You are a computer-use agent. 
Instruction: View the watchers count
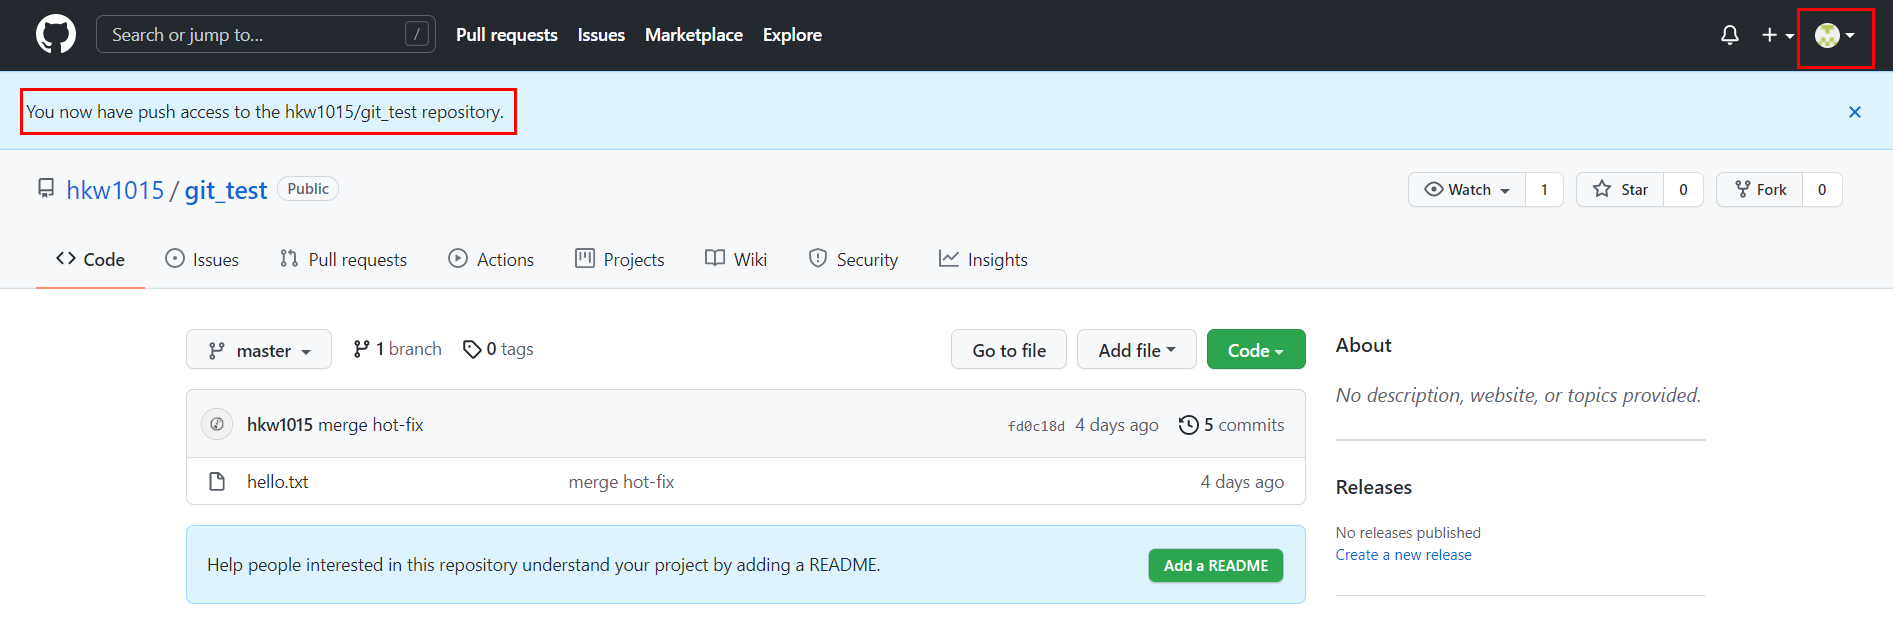(1544, 190)
